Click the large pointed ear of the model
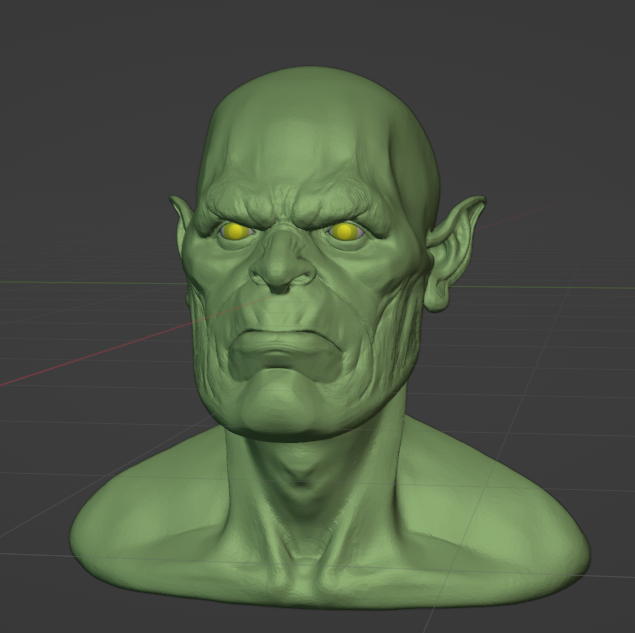The width and height of the screenshot is (635, 633). point(457,253)
